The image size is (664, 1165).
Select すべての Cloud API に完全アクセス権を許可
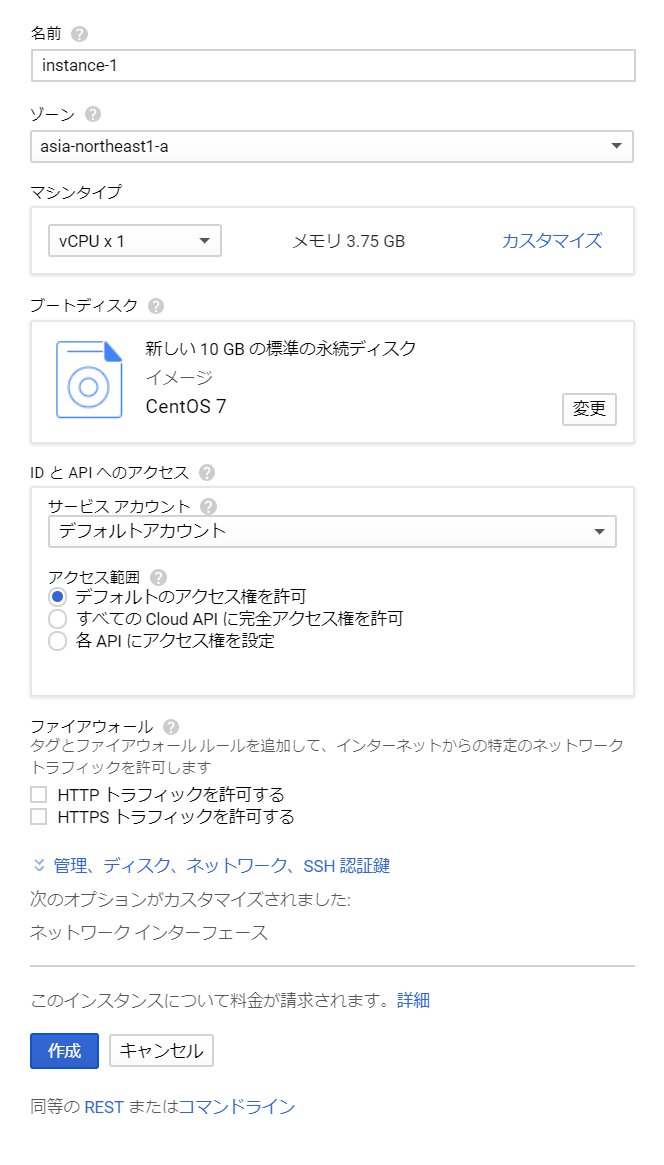tap(58, 619)
